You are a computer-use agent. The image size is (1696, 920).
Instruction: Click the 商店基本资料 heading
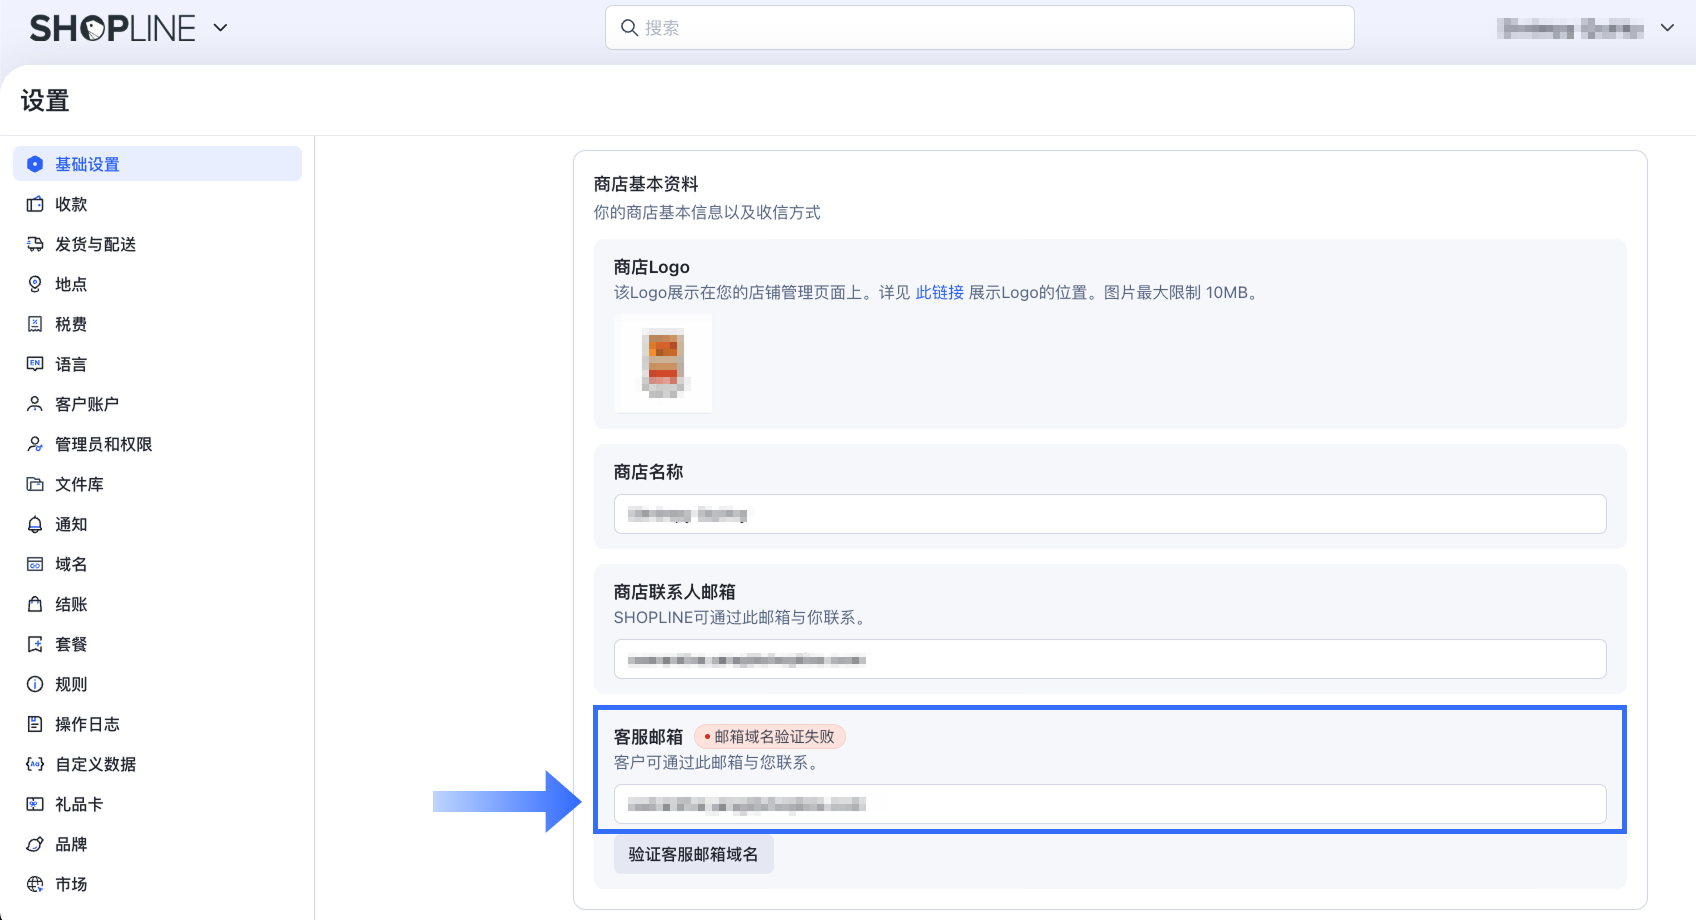646,184
